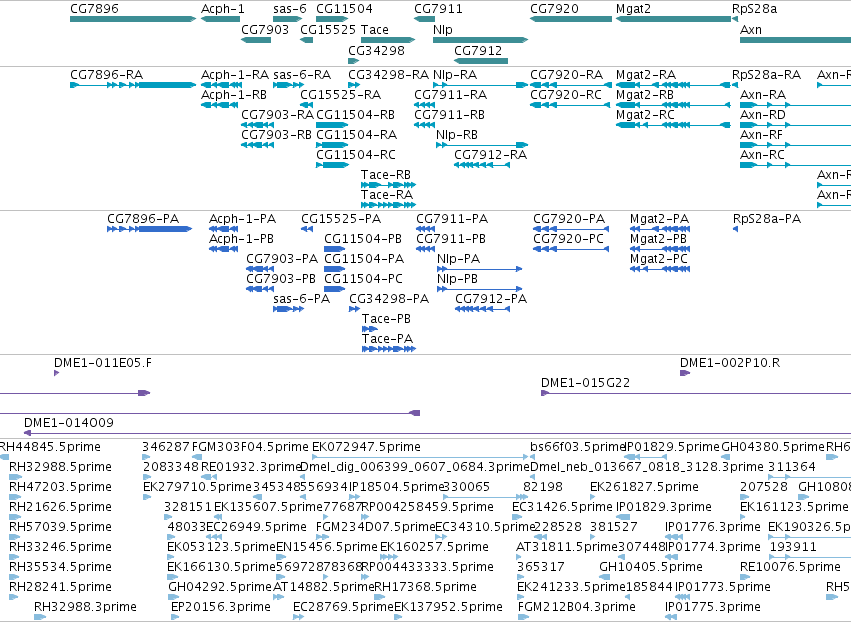Select the EC31426.5prime EST label
The image size is (851, 622).
tap(562, 507)
